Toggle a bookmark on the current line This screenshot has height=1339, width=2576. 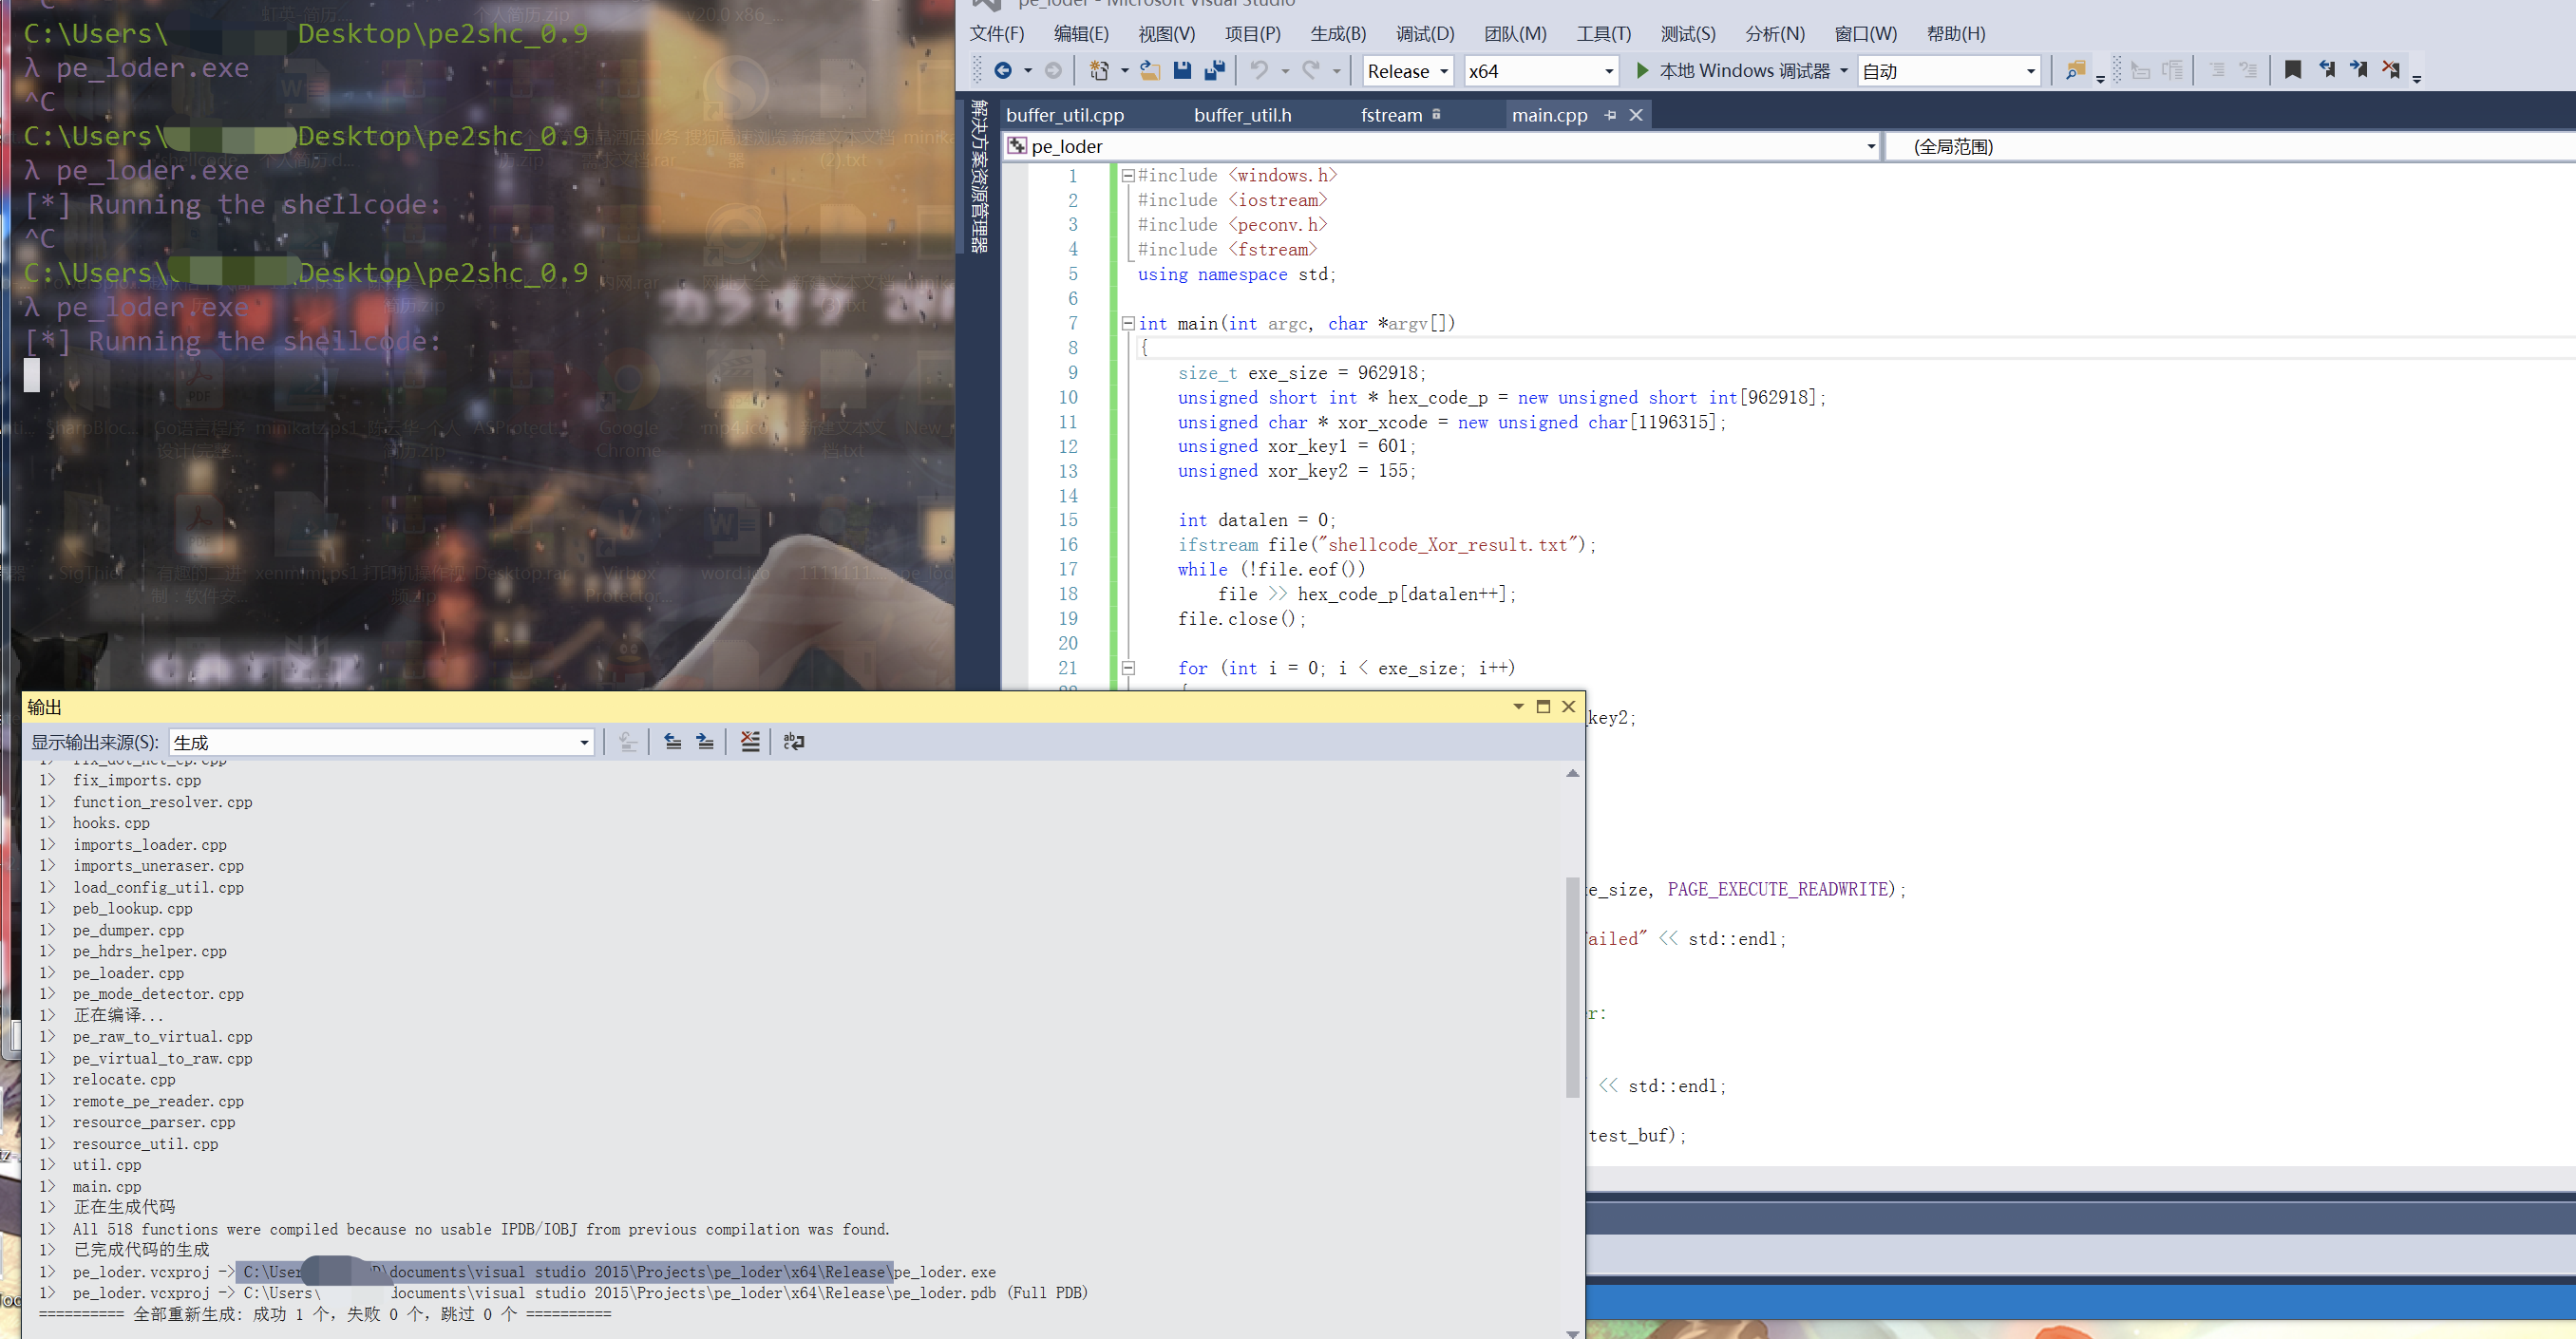[2292, 69]
